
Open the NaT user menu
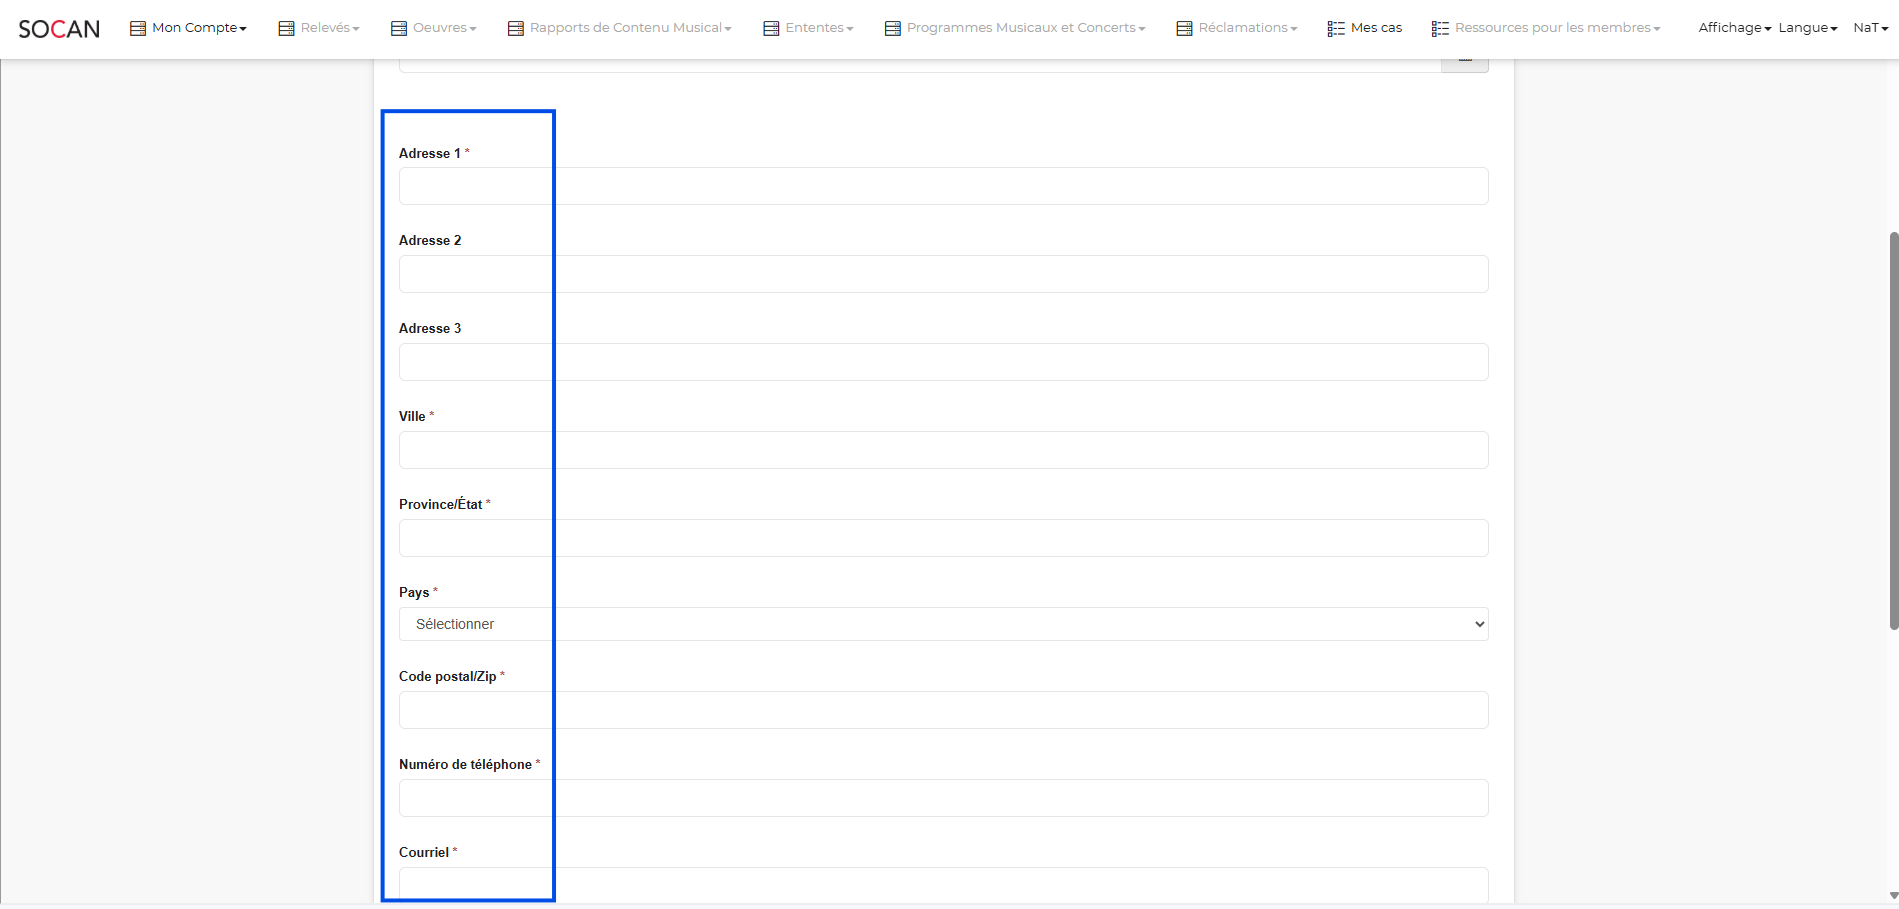coord(1870,28)
